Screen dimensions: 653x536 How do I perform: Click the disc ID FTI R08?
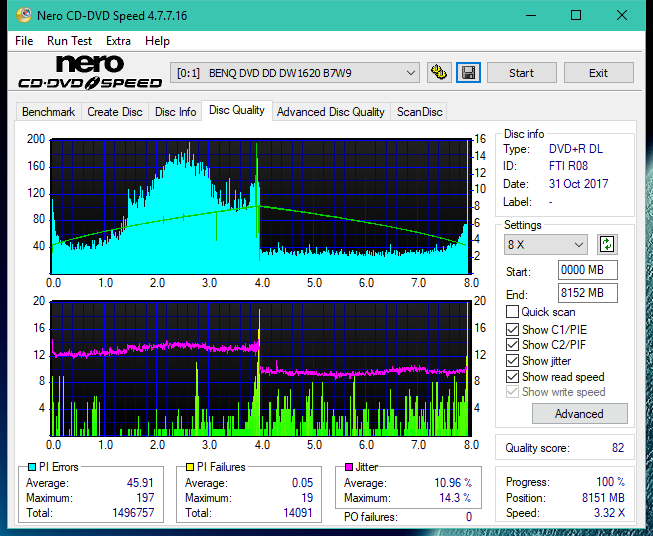(568, 166)
